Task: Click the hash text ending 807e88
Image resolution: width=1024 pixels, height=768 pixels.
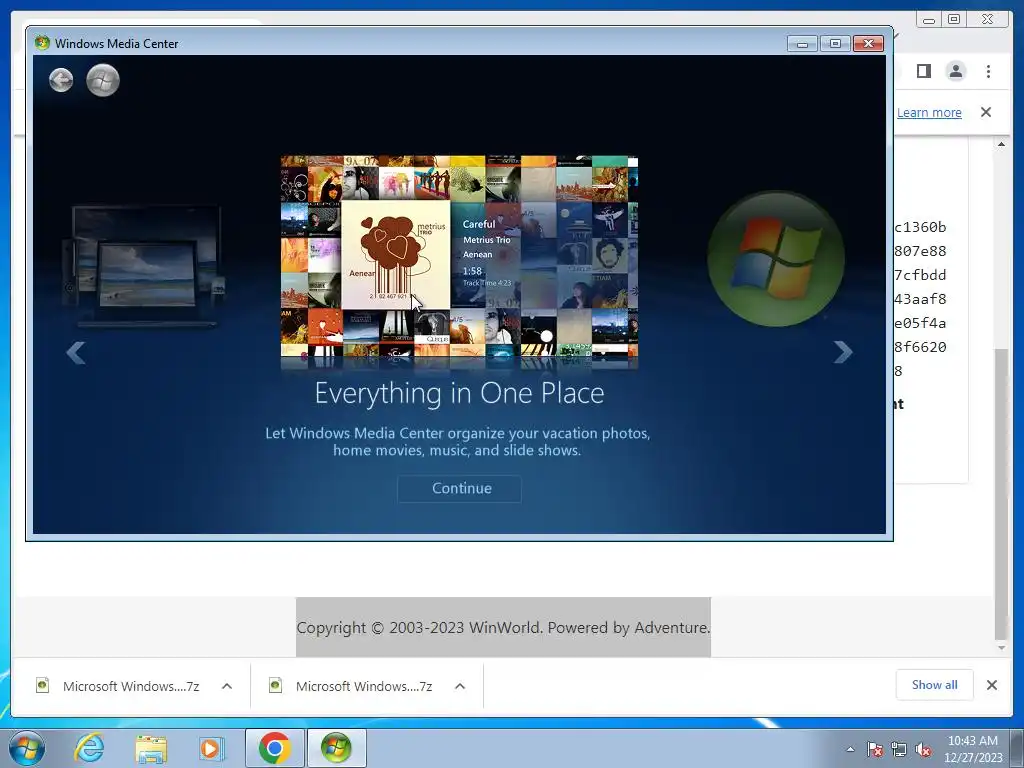Action: coord(920,251)
